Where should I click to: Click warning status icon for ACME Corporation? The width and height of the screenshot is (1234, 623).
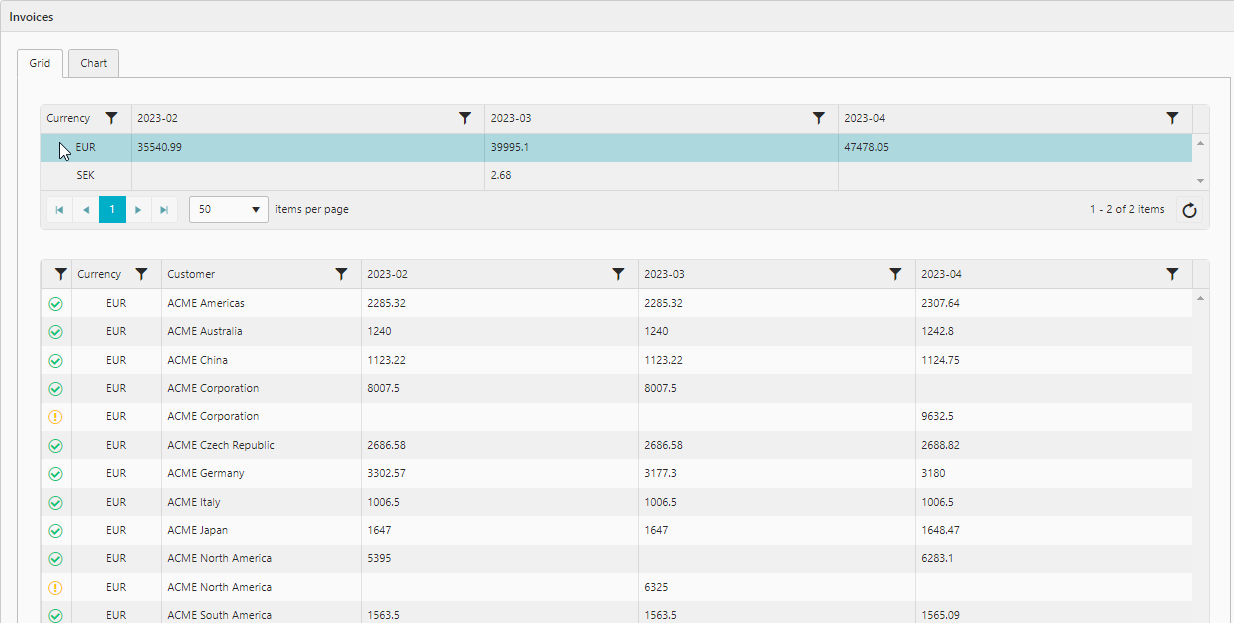(55, 417)
